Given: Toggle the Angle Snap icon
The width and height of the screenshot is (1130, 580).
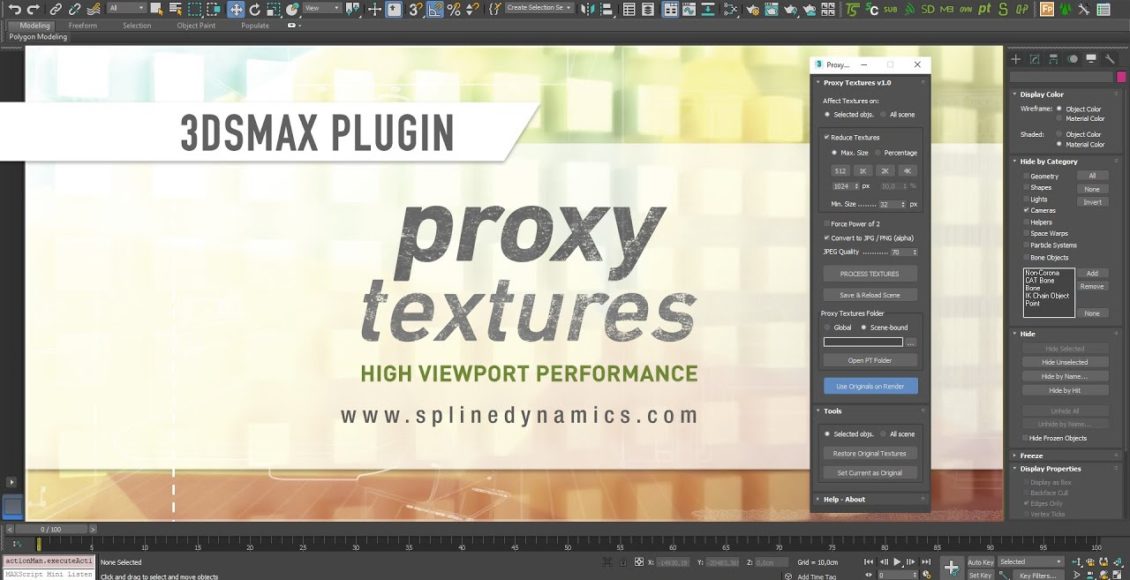Looking at the screenshot, I should point(436,9).
